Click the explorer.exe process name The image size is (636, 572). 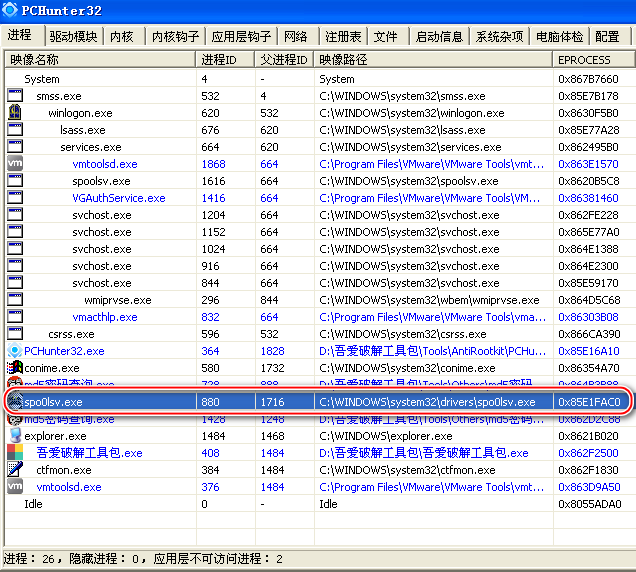pyautogui.click(x=55, y=436)
